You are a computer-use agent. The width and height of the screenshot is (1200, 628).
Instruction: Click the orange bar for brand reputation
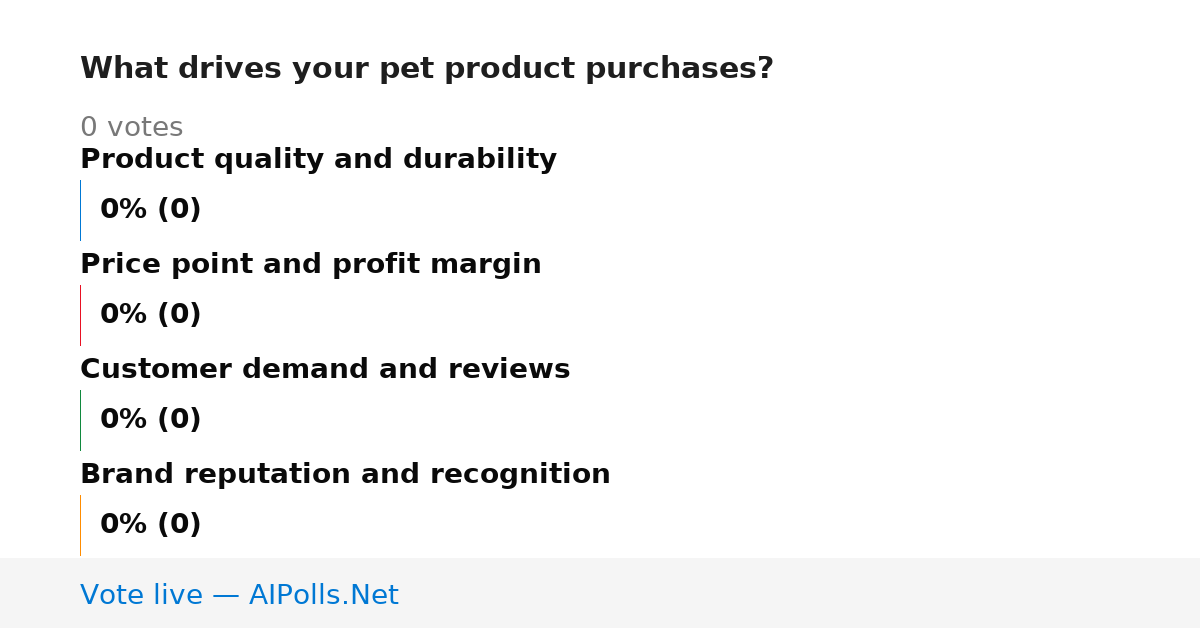click(80, 525)
